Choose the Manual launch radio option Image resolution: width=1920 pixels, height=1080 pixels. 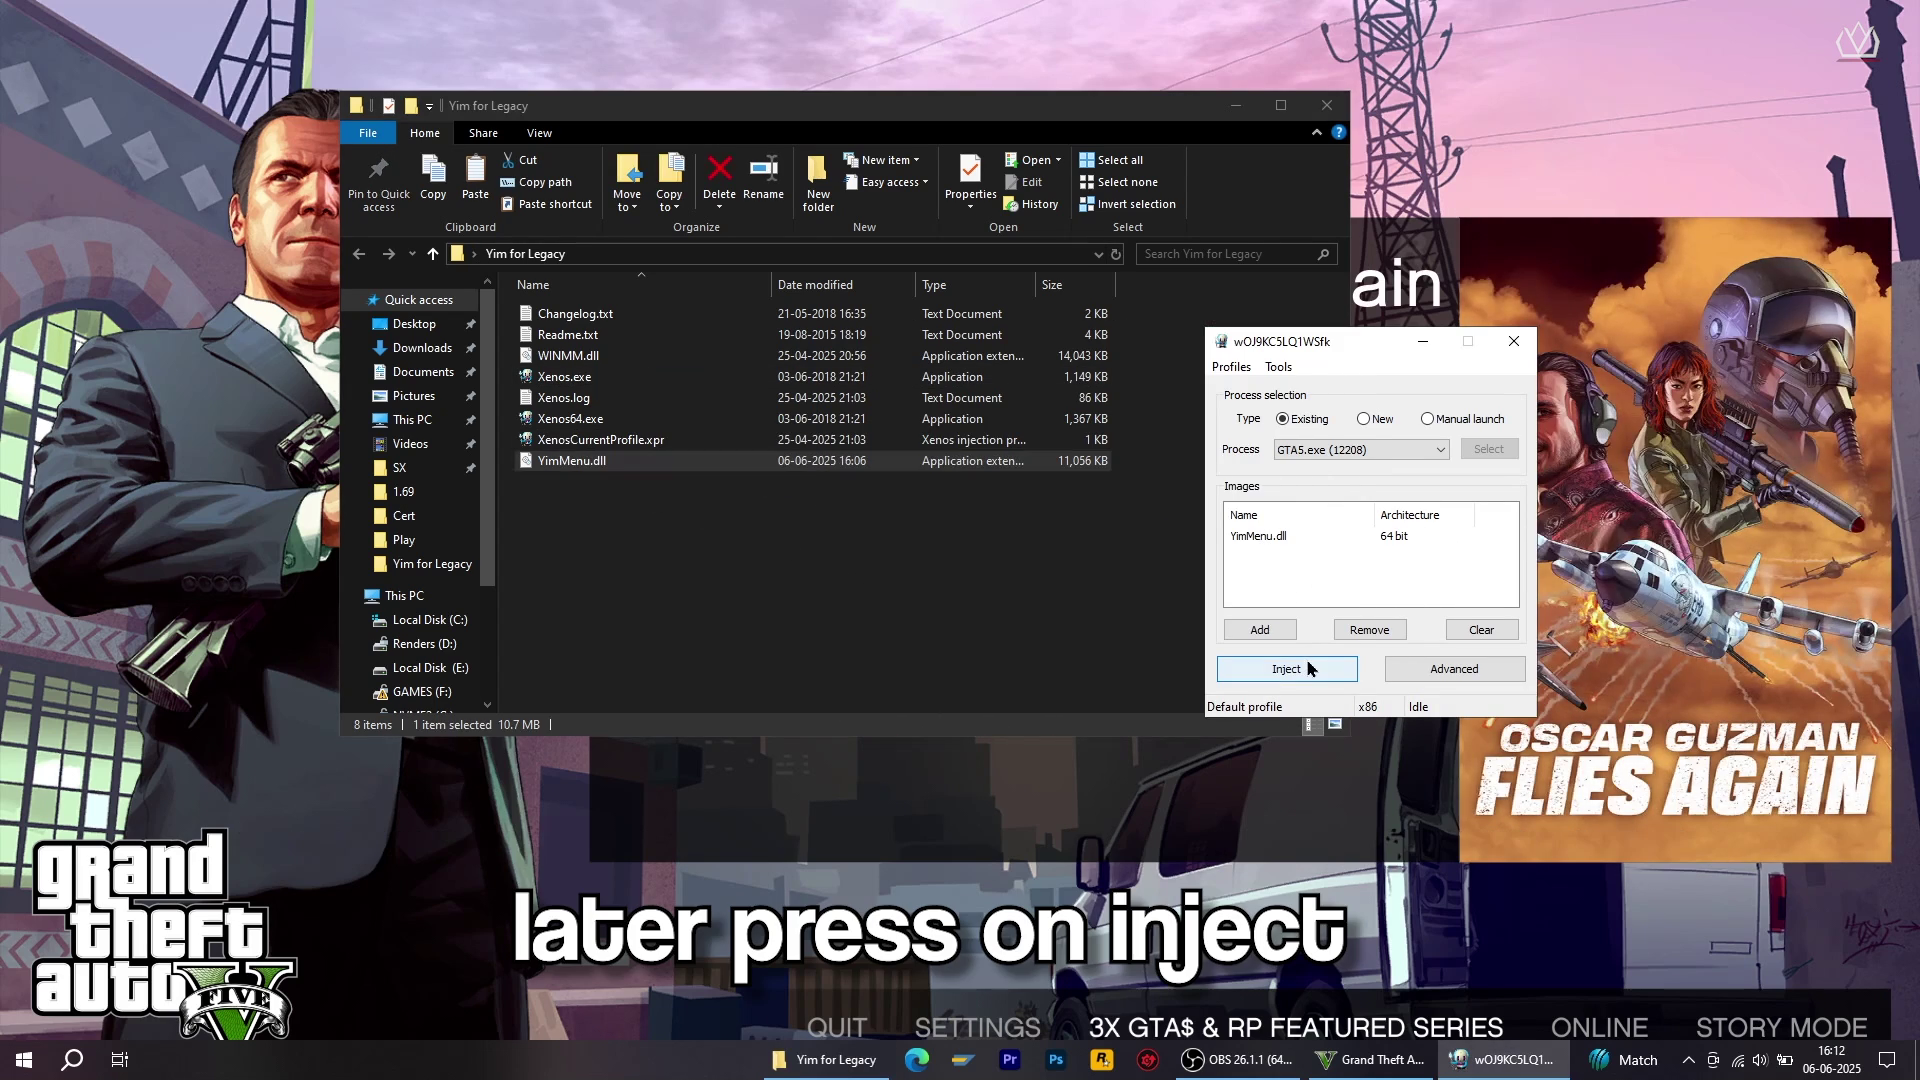point(1428,419)
